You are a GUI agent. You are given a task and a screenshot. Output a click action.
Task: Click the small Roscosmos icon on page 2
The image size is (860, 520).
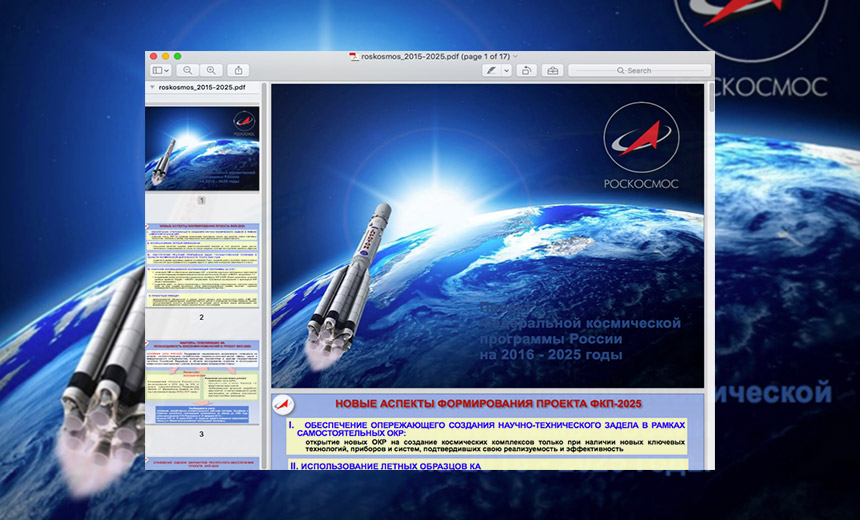[284, 405]
